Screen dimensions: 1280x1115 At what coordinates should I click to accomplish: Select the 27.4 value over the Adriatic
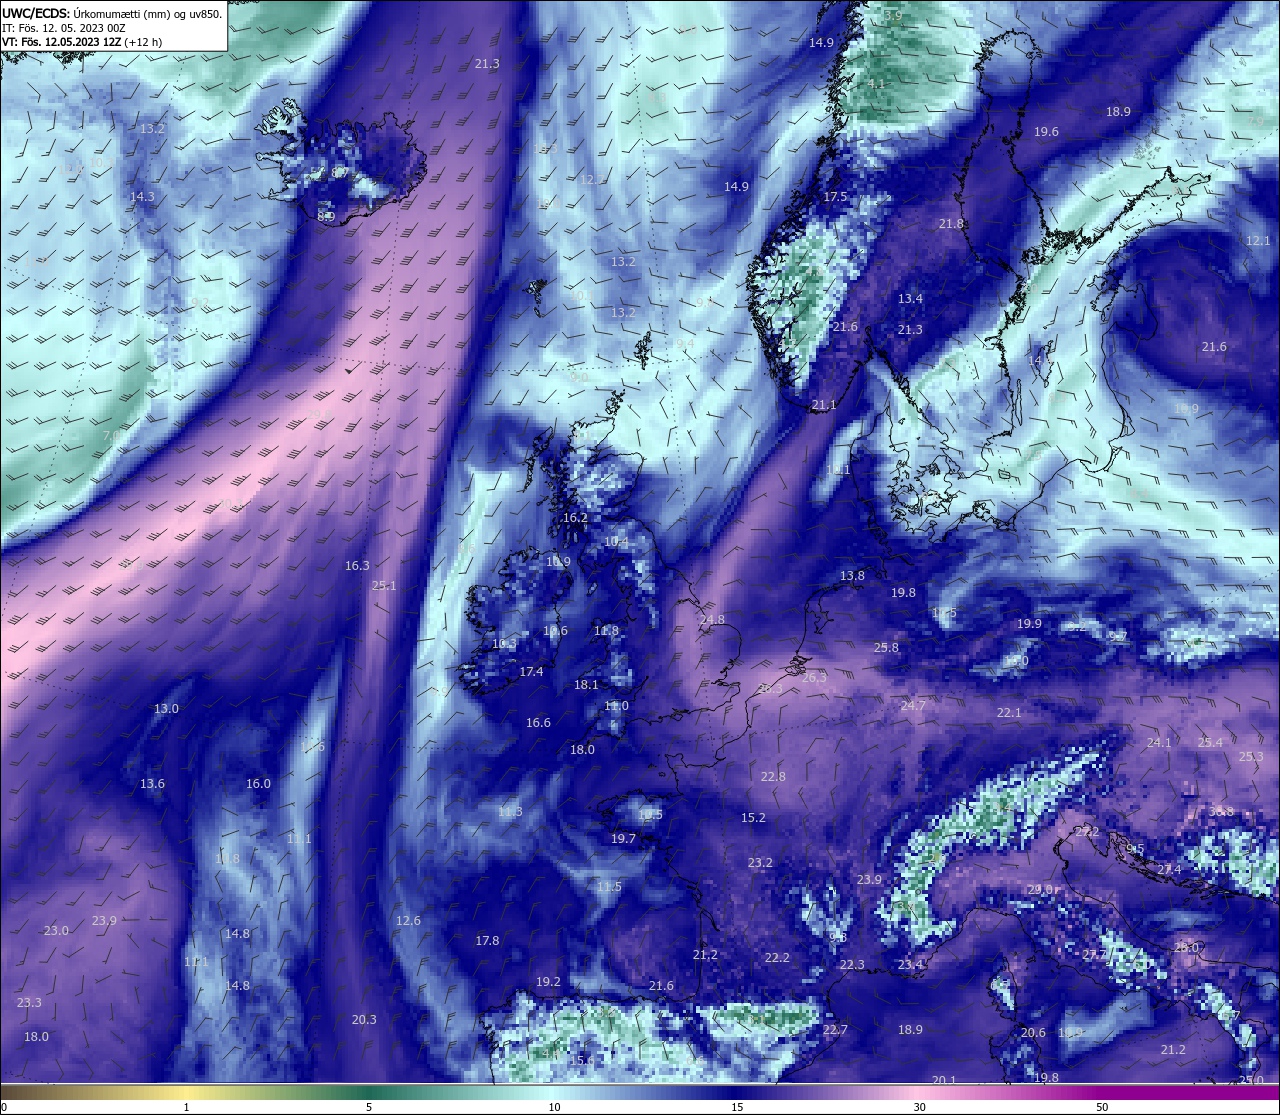click(x=1169, y=870)
